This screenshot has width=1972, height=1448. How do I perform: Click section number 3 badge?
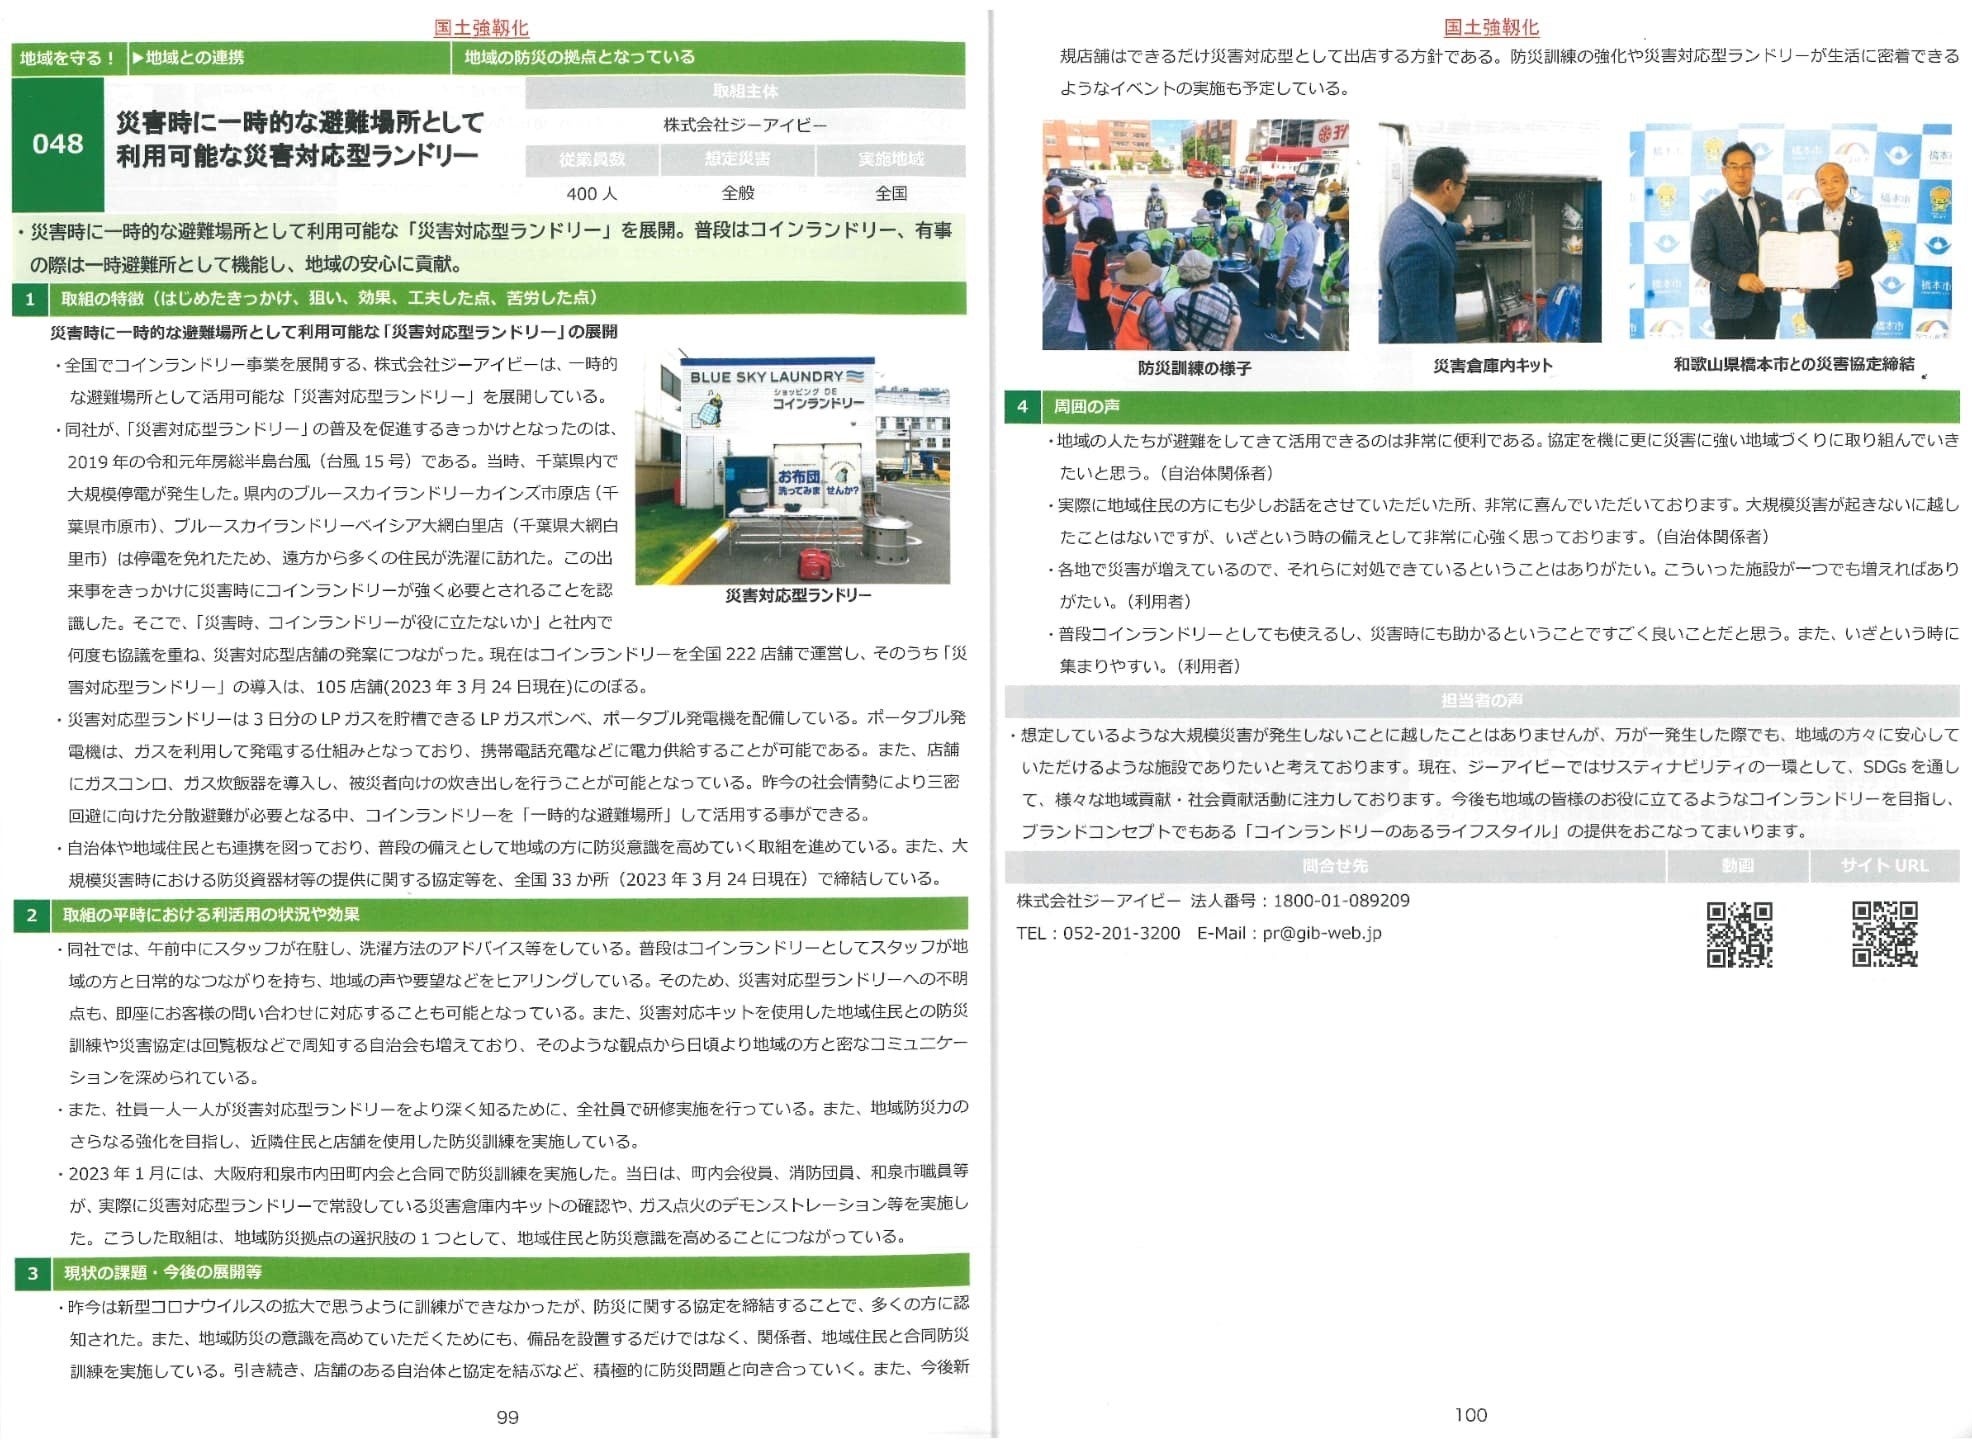pyautogui.click(x=33, y=1272)
